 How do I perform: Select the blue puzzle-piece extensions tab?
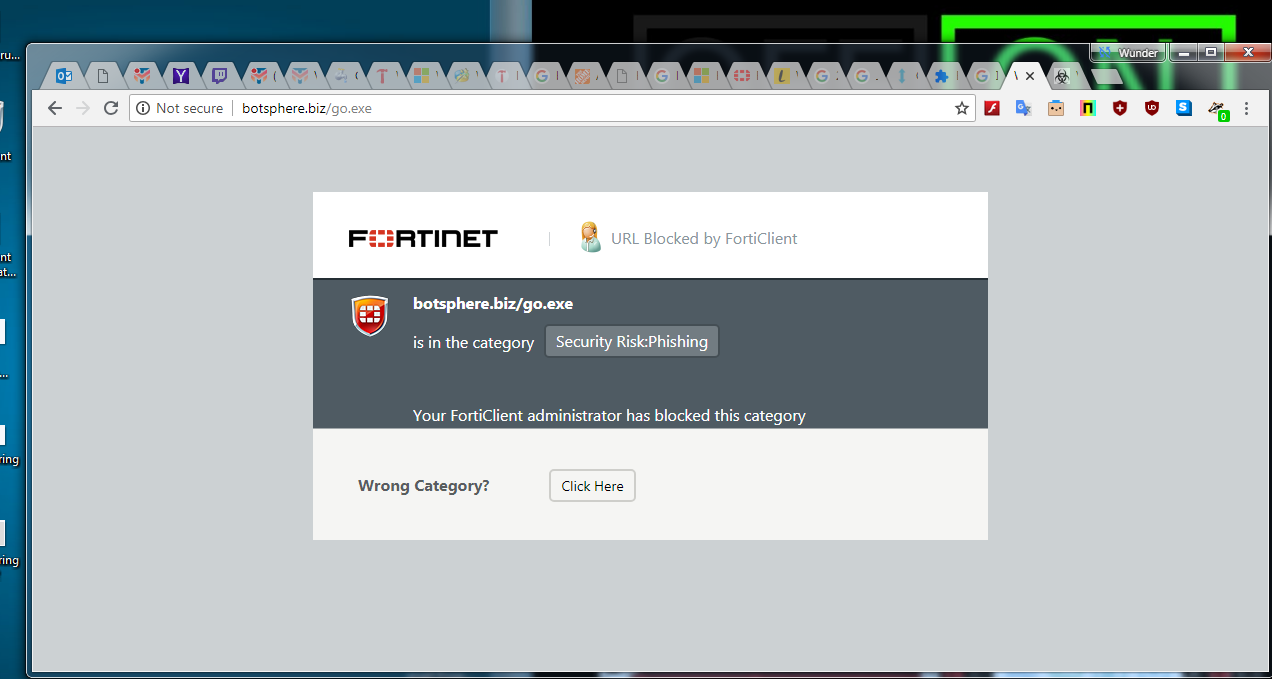point(941,75)
